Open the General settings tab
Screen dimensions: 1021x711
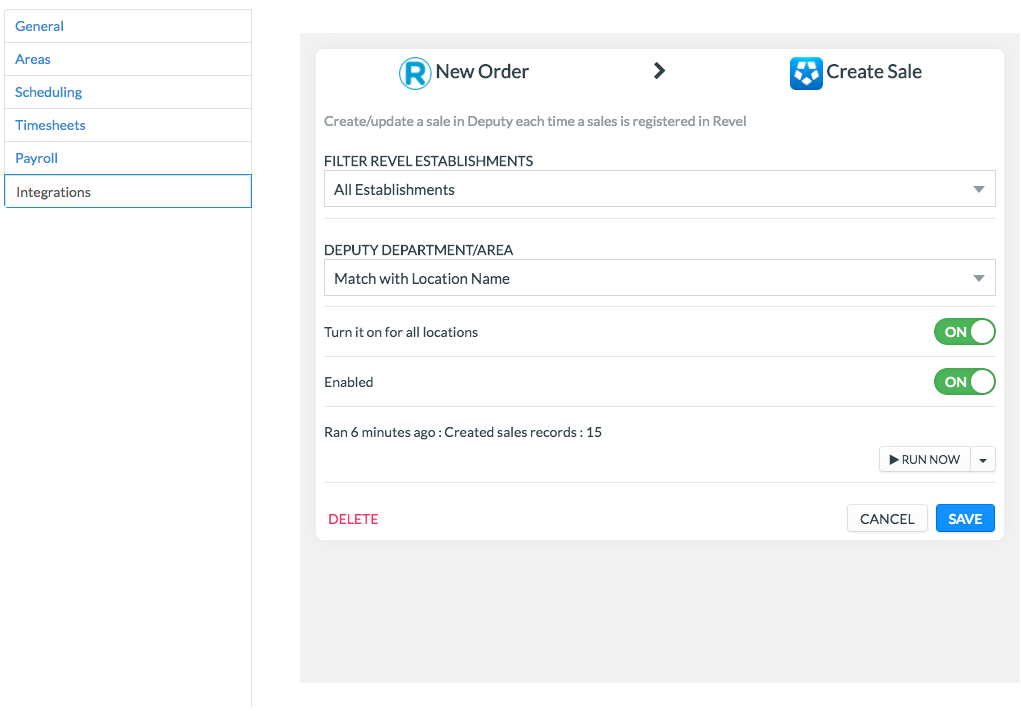point(128,26)
